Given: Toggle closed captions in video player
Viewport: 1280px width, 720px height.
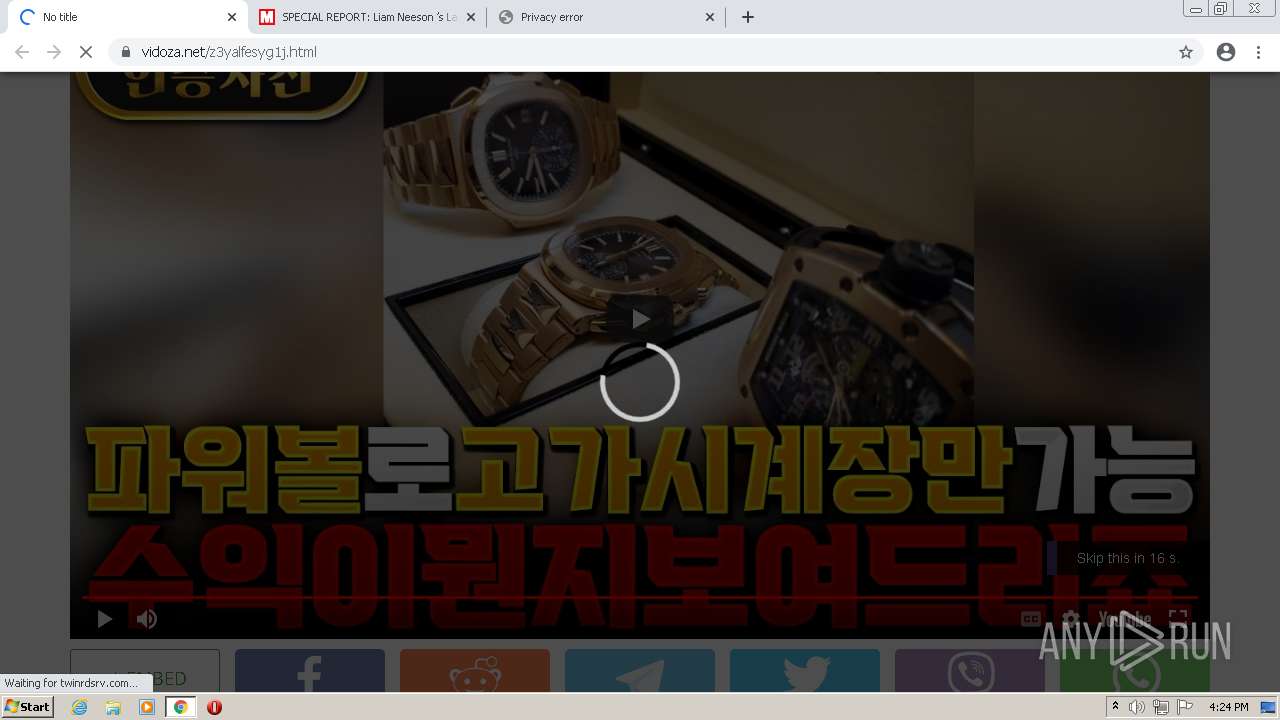Looking at the screenshot, I should click(x=1031, y=619).
